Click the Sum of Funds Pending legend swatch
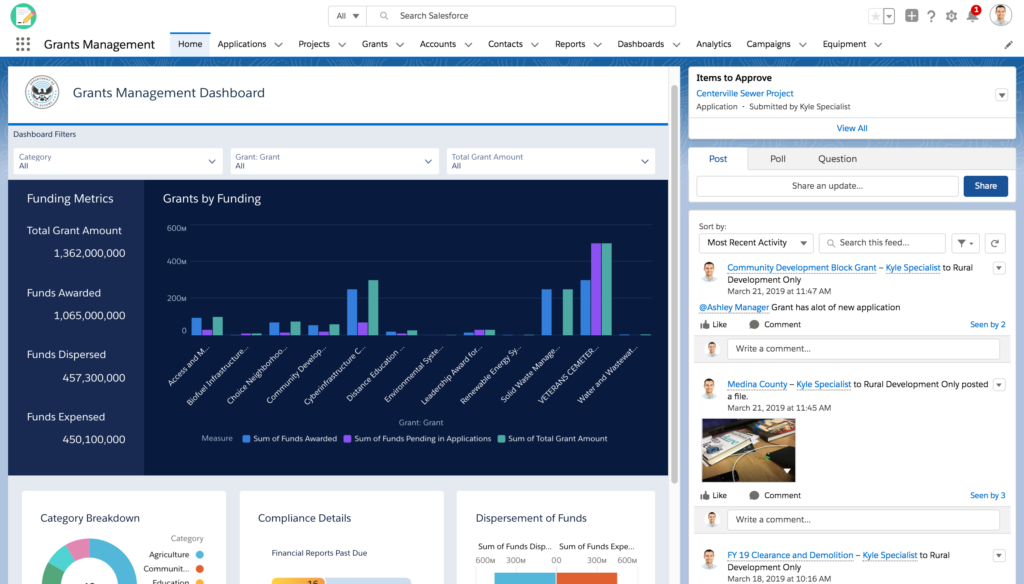The image size is (1024, 584). click(347, 439)
